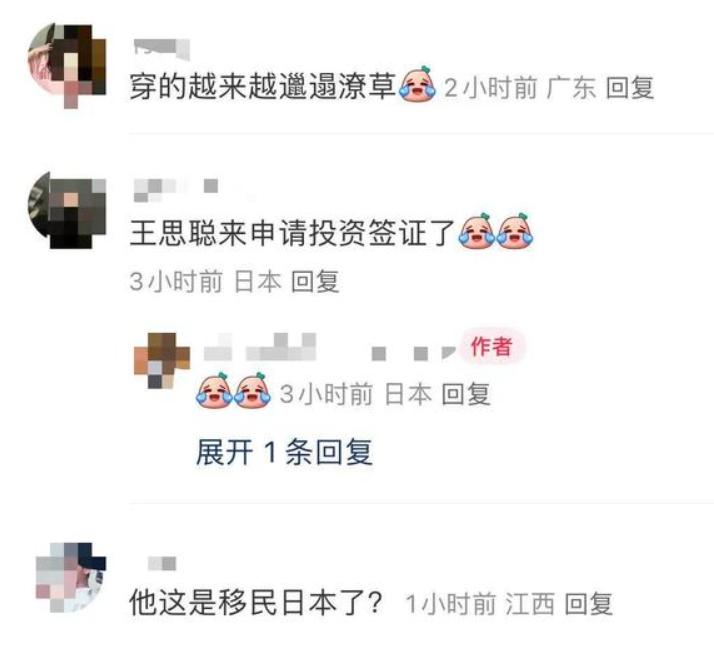The width and height of the screenshot is (714, 660).
Task: Open the author's small reply avatar
Action: pos(162,360)
